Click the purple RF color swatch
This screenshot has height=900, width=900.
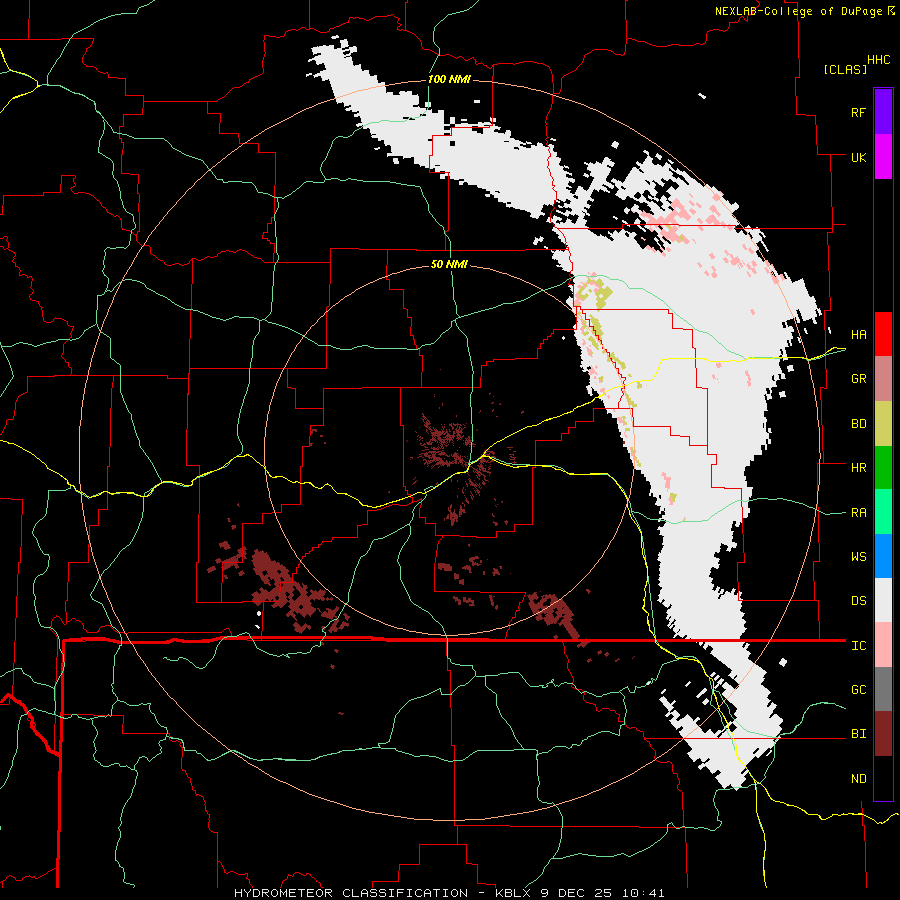pyautogui.click(x=883, y=112)
